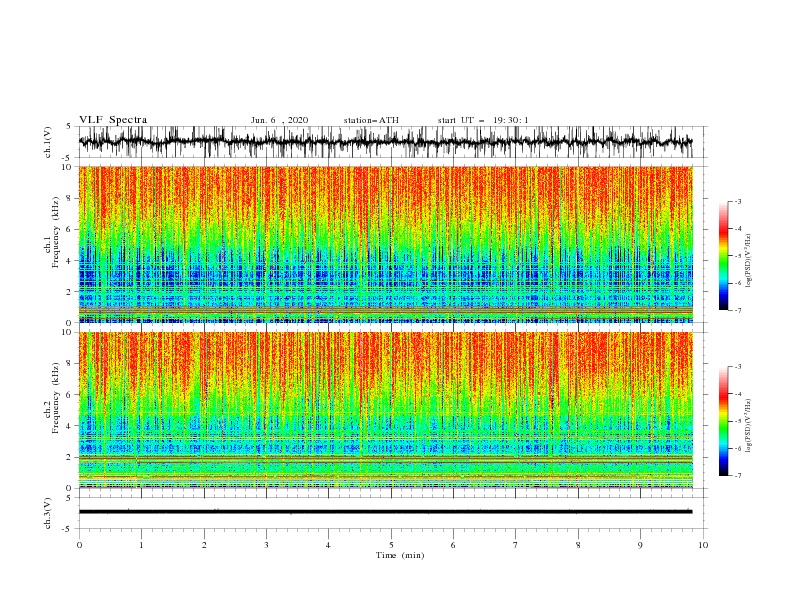The width and height of the screenshot is (792, 612).
Task: Click the "ch.2 Frequency (kHz)" axis label
Action: 51,398
